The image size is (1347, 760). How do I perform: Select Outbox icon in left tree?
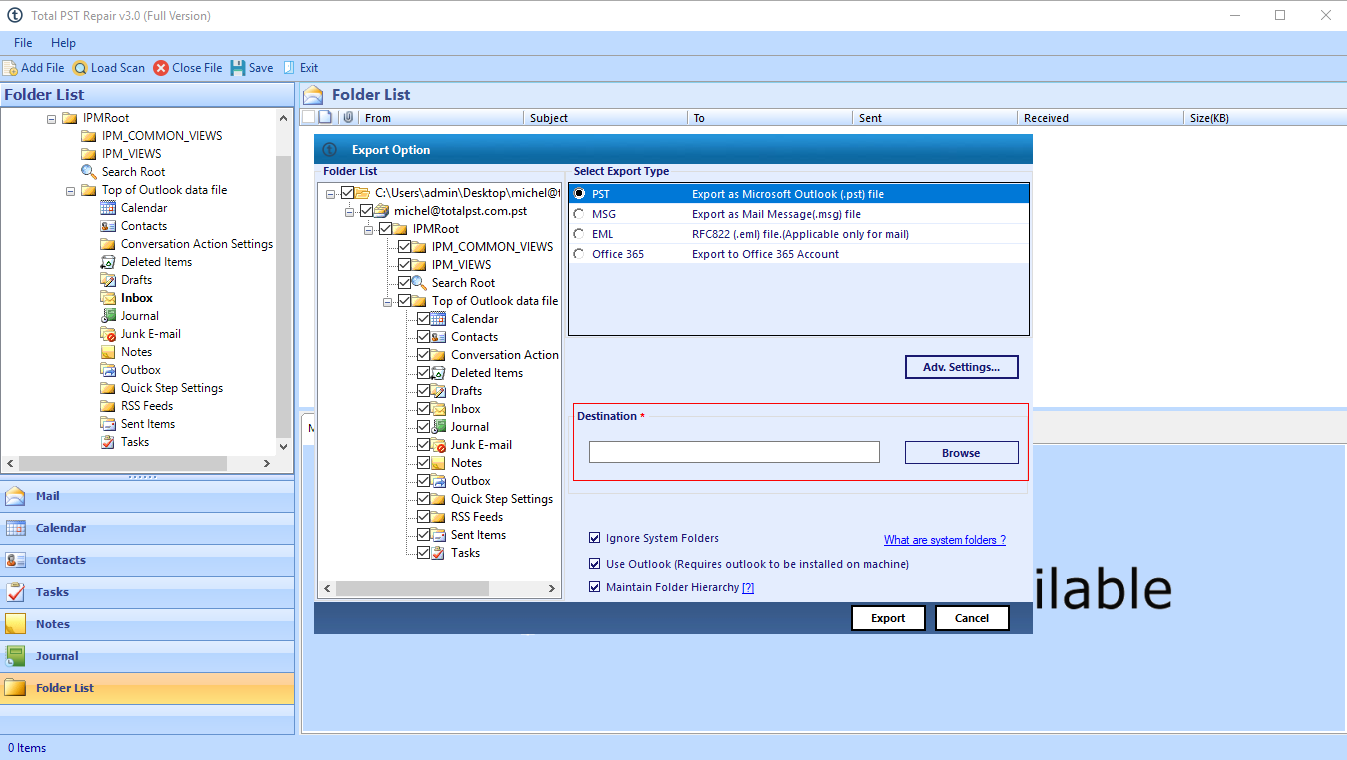(108, 370)
